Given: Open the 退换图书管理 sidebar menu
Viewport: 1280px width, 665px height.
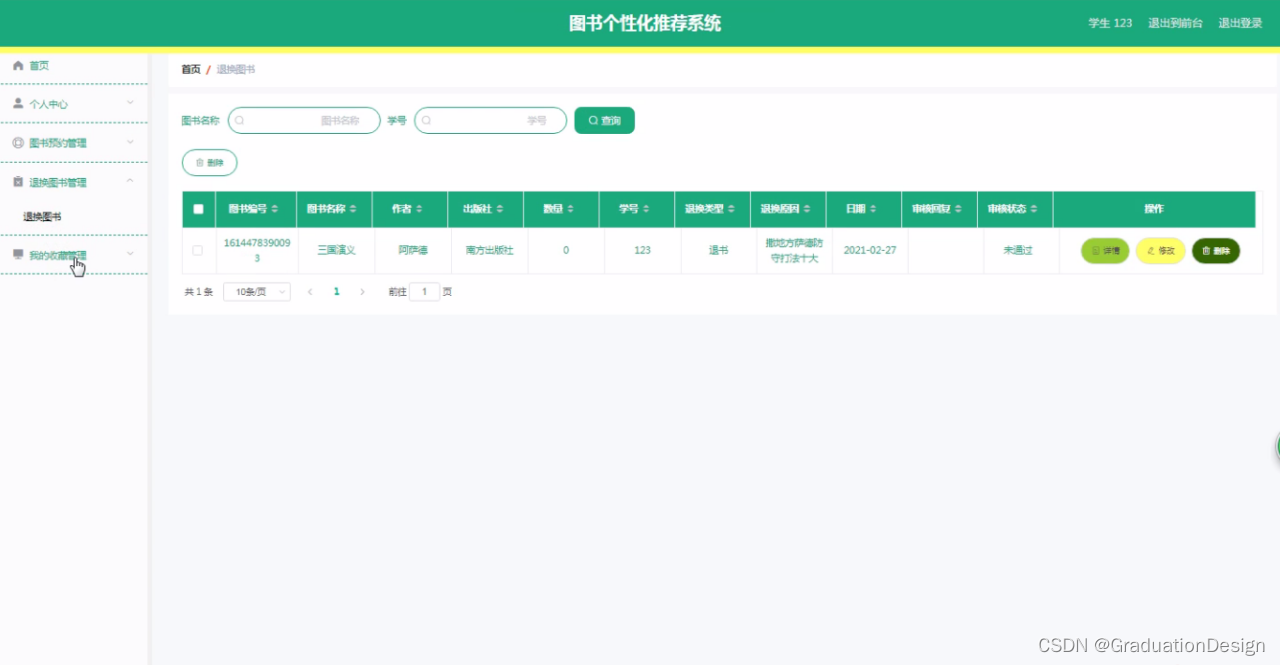Looking at the screenshot, I should tap(74, 182).
